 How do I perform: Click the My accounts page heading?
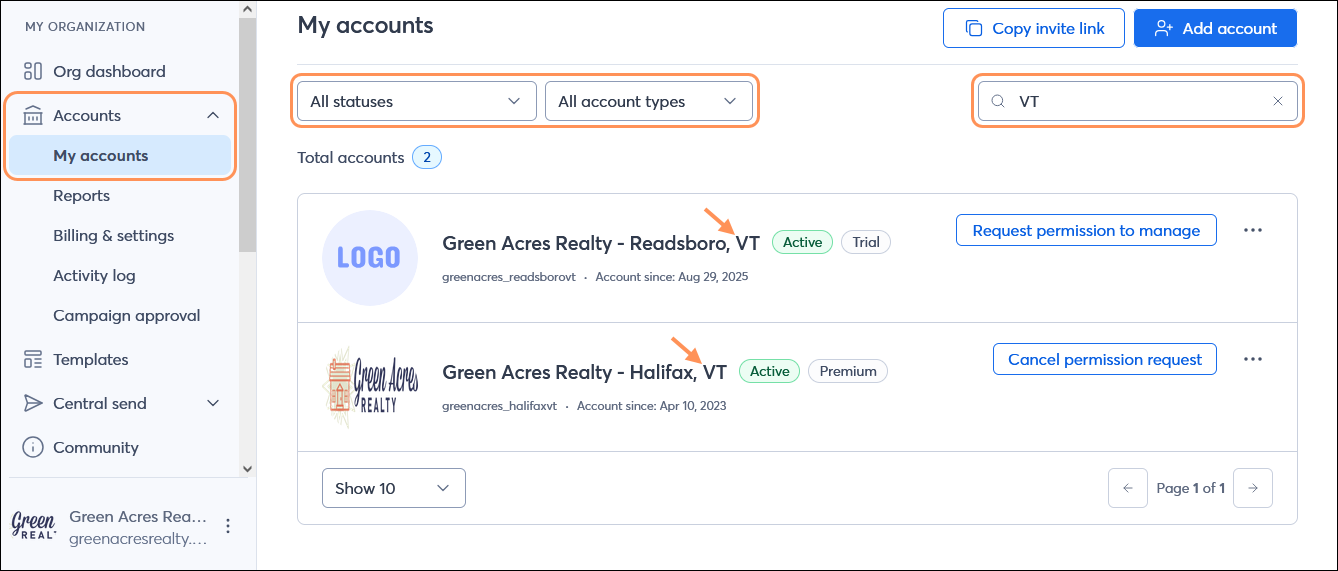point(365,26)
